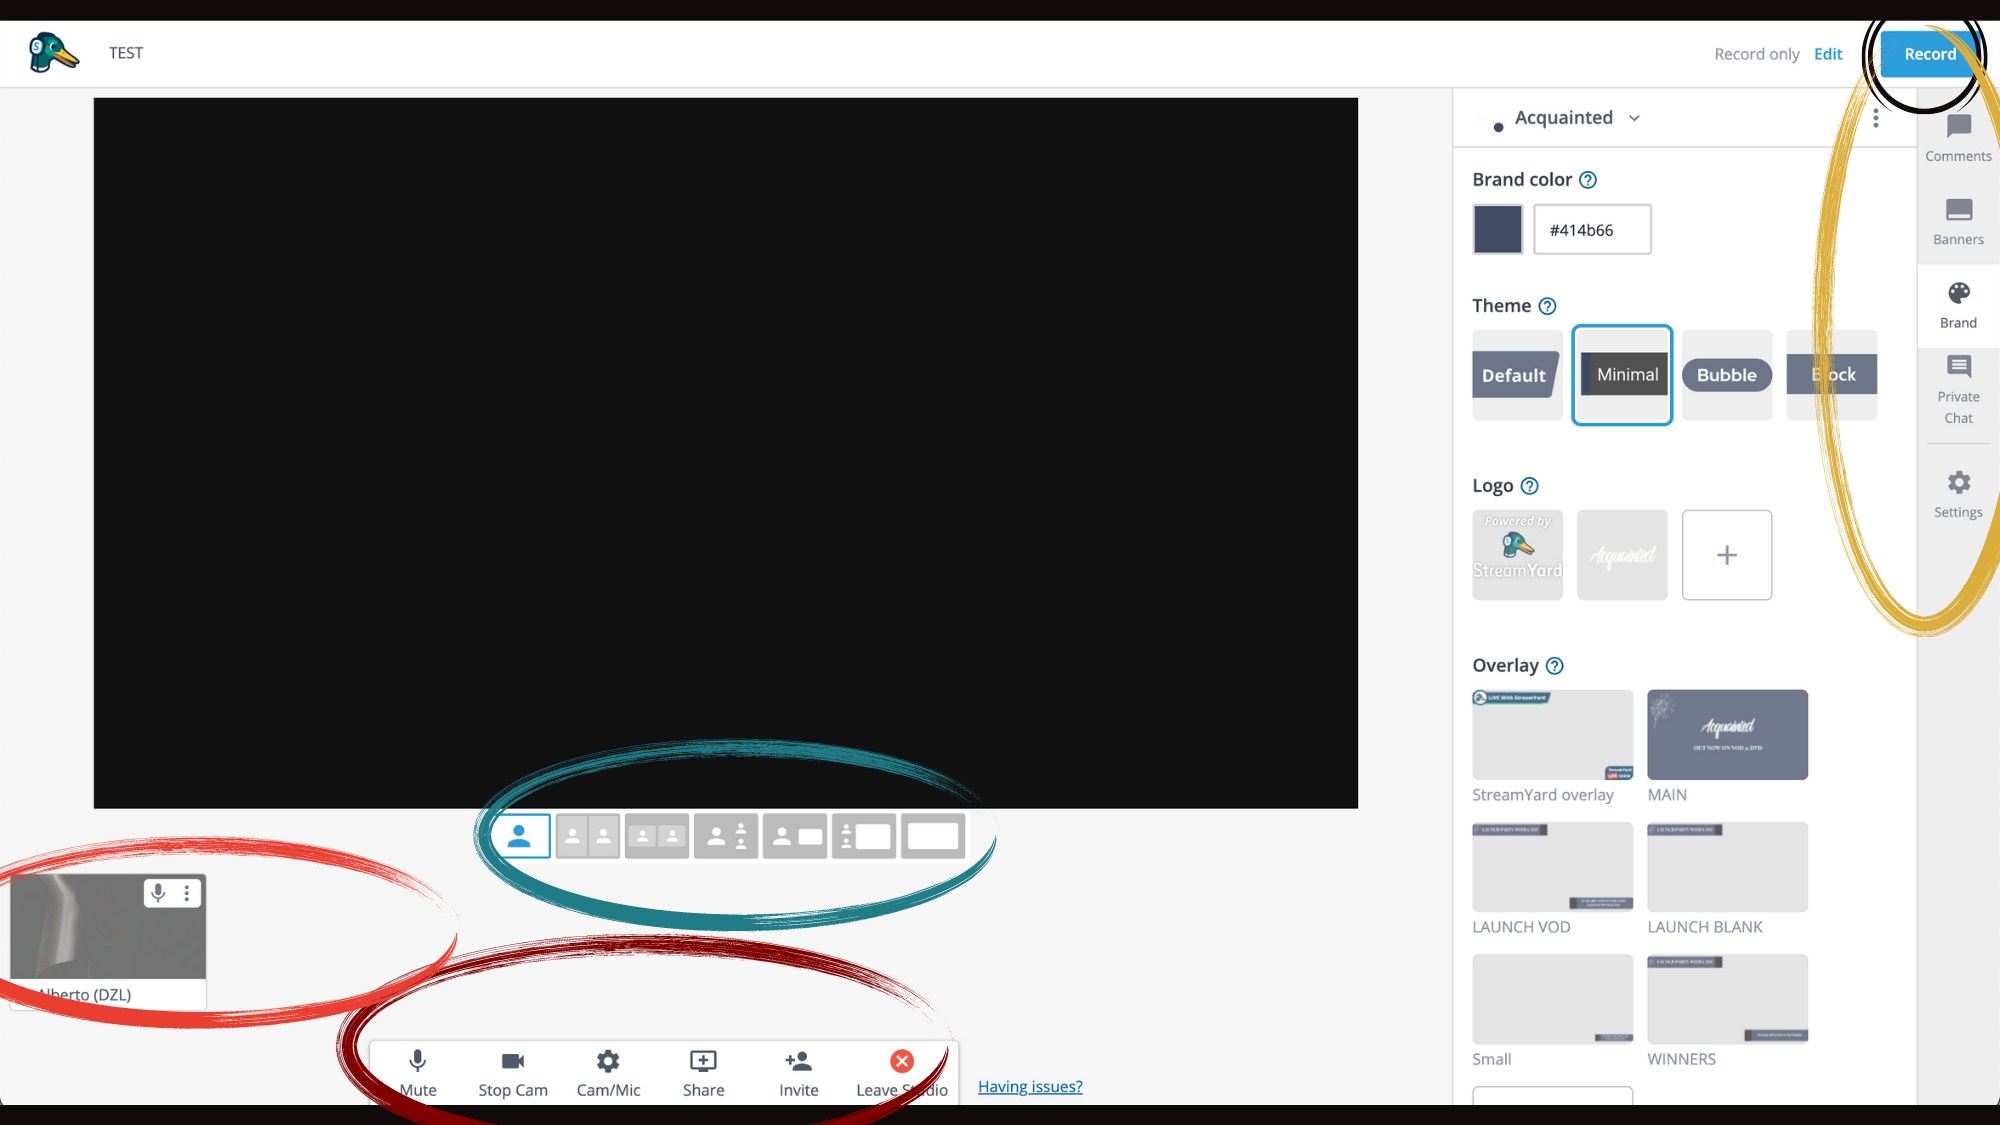Click Stop Cam camera icon
Screen dimensions: 2000x1125
tap(513, 1062)
